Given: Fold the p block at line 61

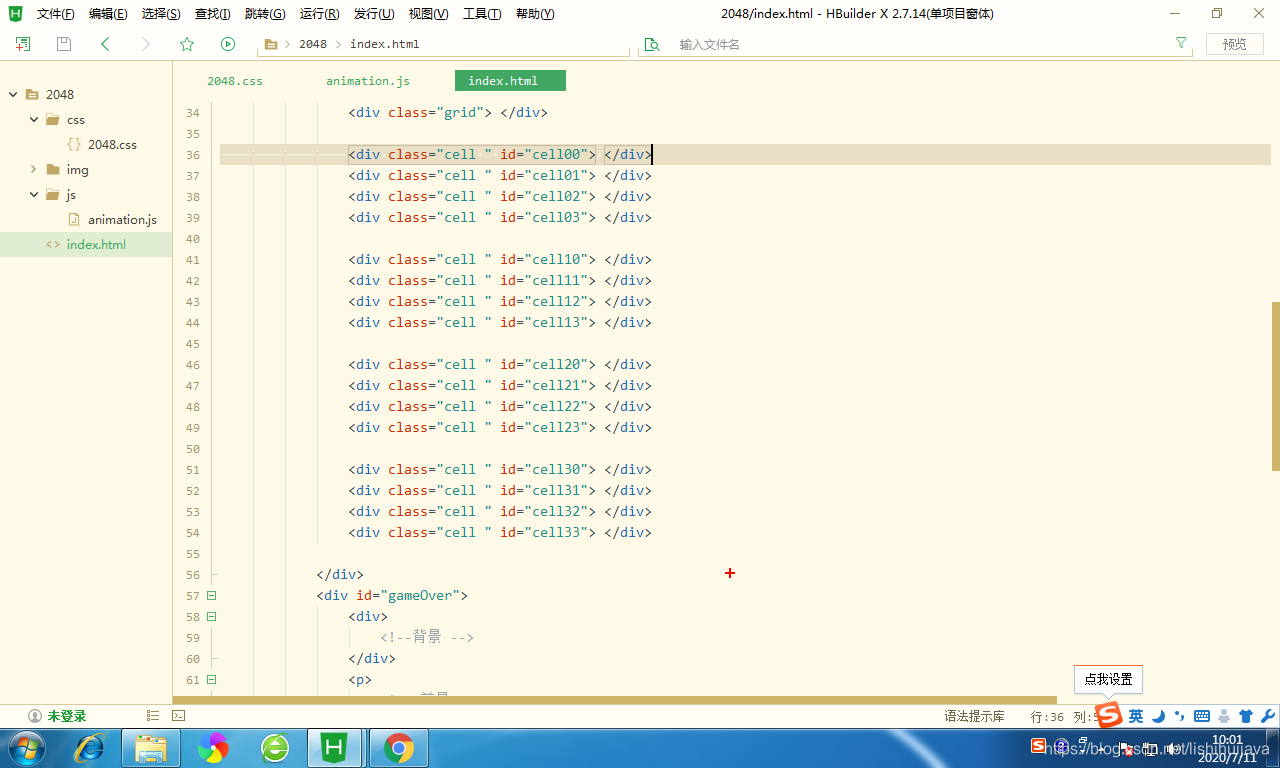Looking at the screenshot, I should click(x=211, y=680).
